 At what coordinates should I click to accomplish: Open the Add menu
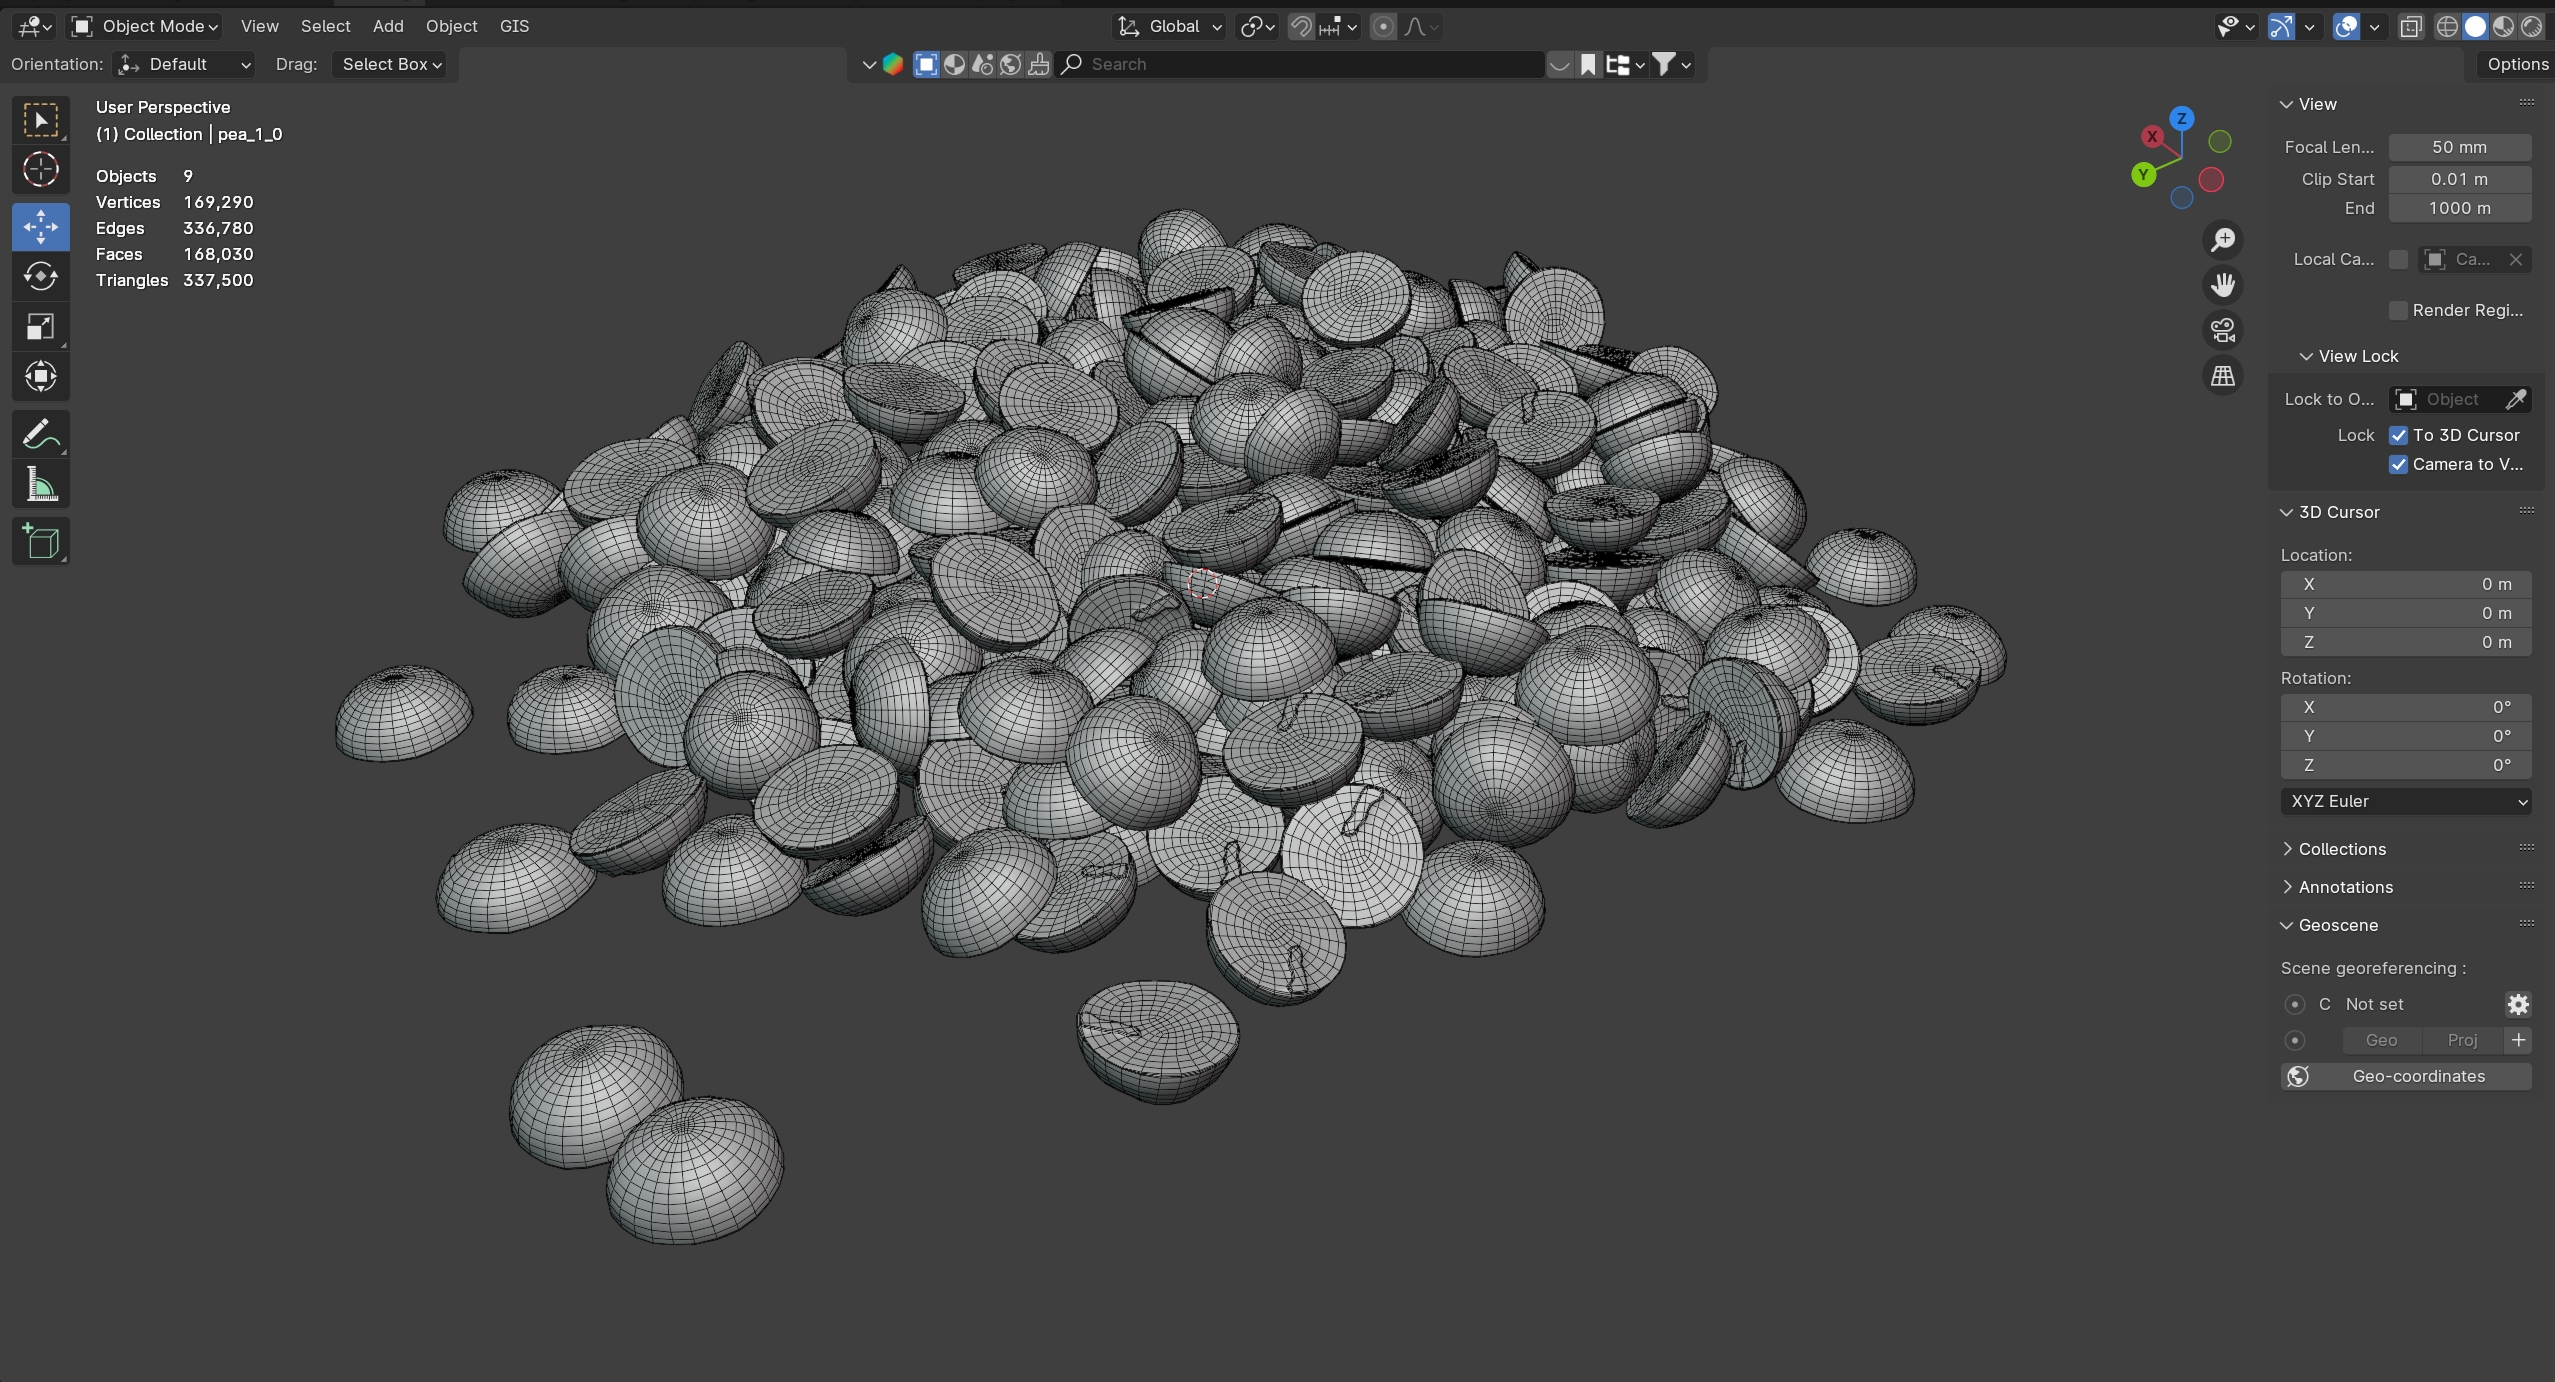pos(388,26)
